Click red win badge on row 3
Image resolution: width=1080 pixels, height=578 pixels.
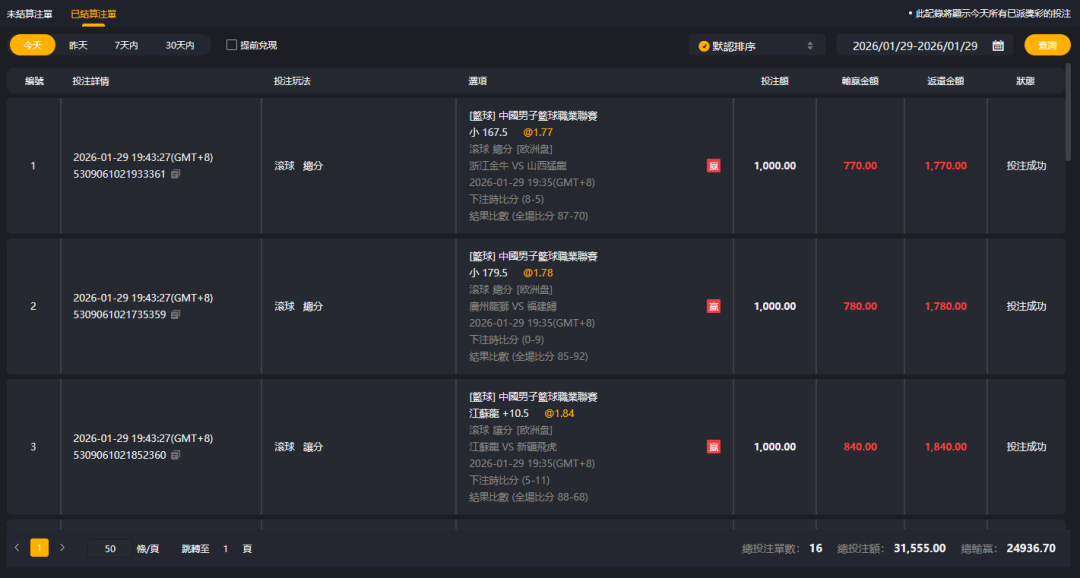click(713, 447)
